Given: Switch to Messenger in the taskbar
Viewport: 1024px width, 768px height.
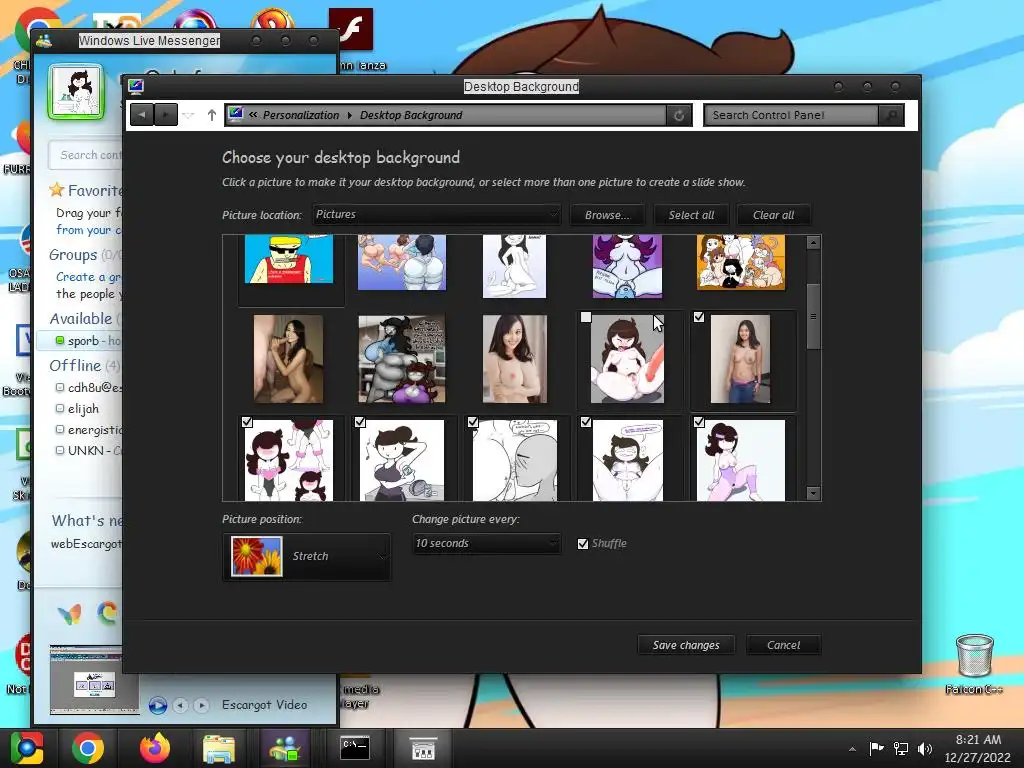Looking at the screenshot, I should tap(285, 748).
